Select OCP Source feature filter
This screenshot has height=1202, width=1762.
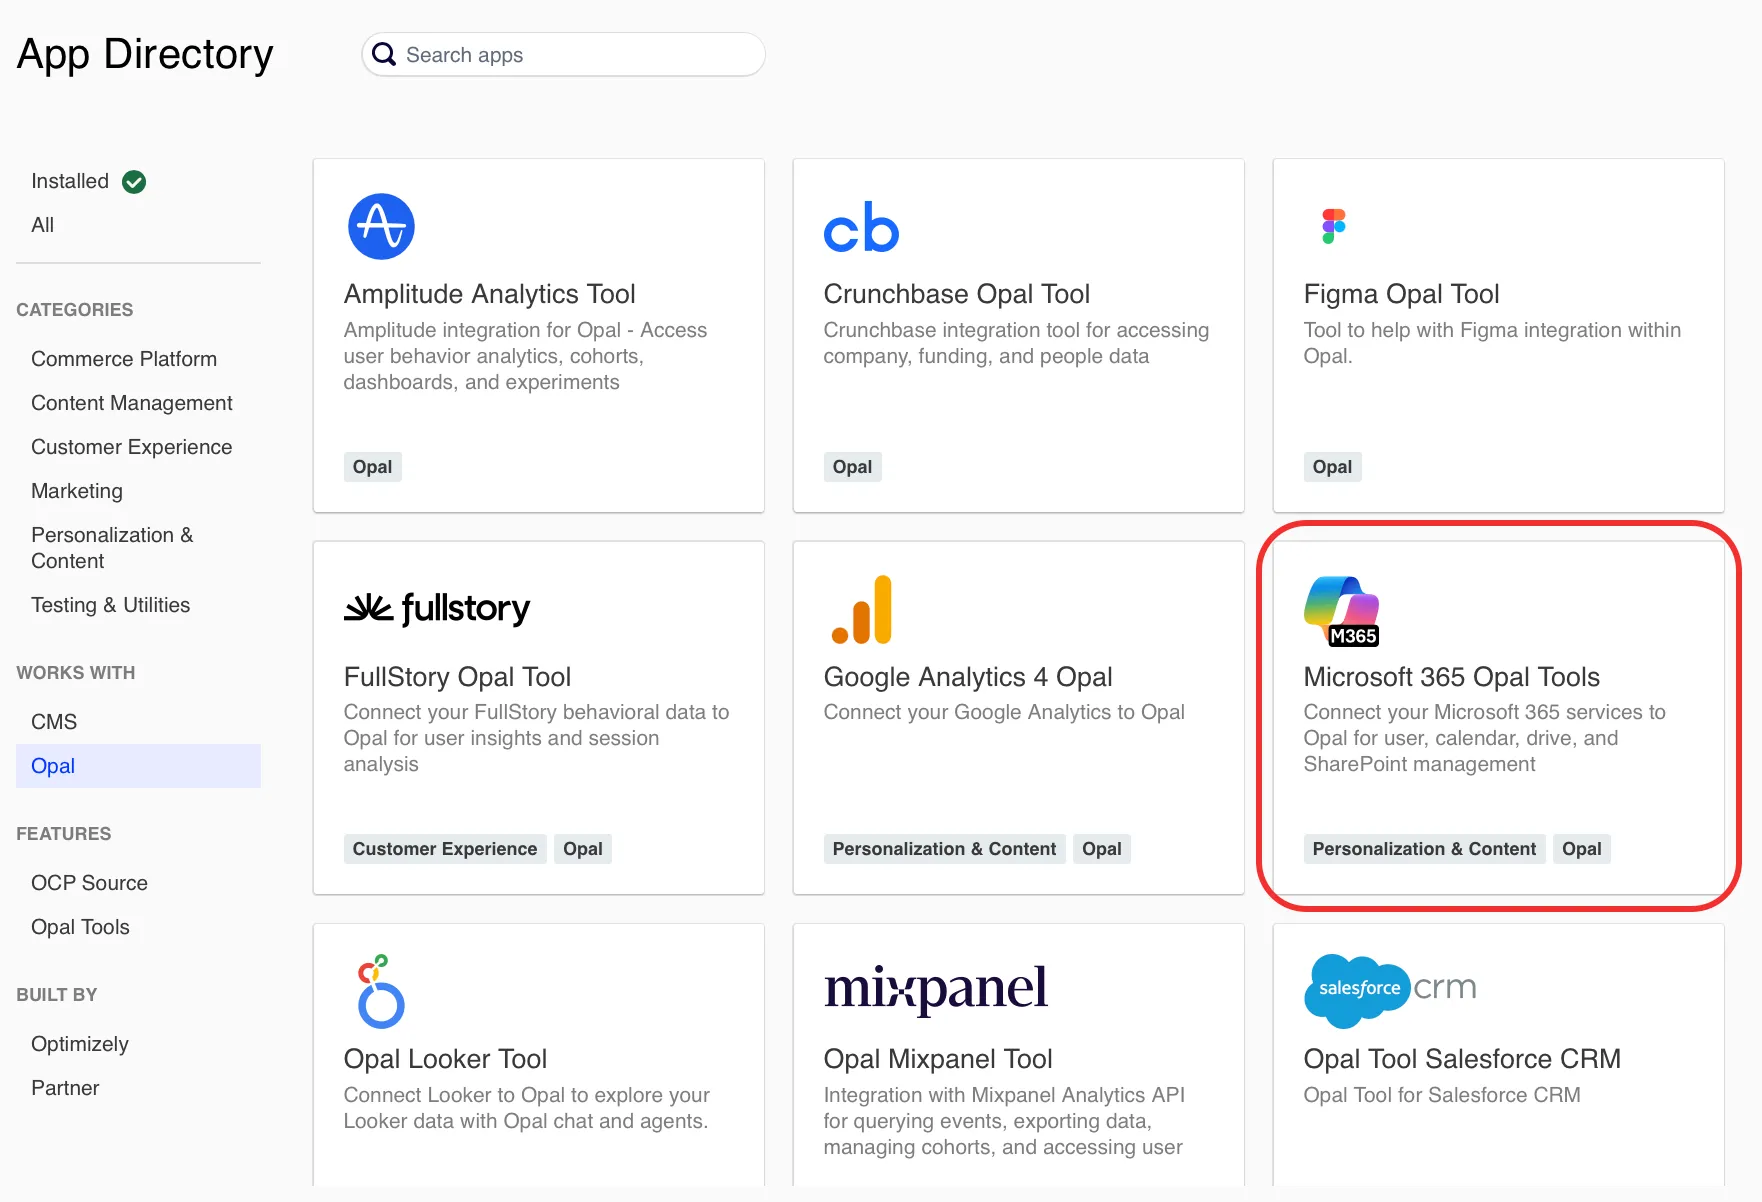tap(90, 883)
